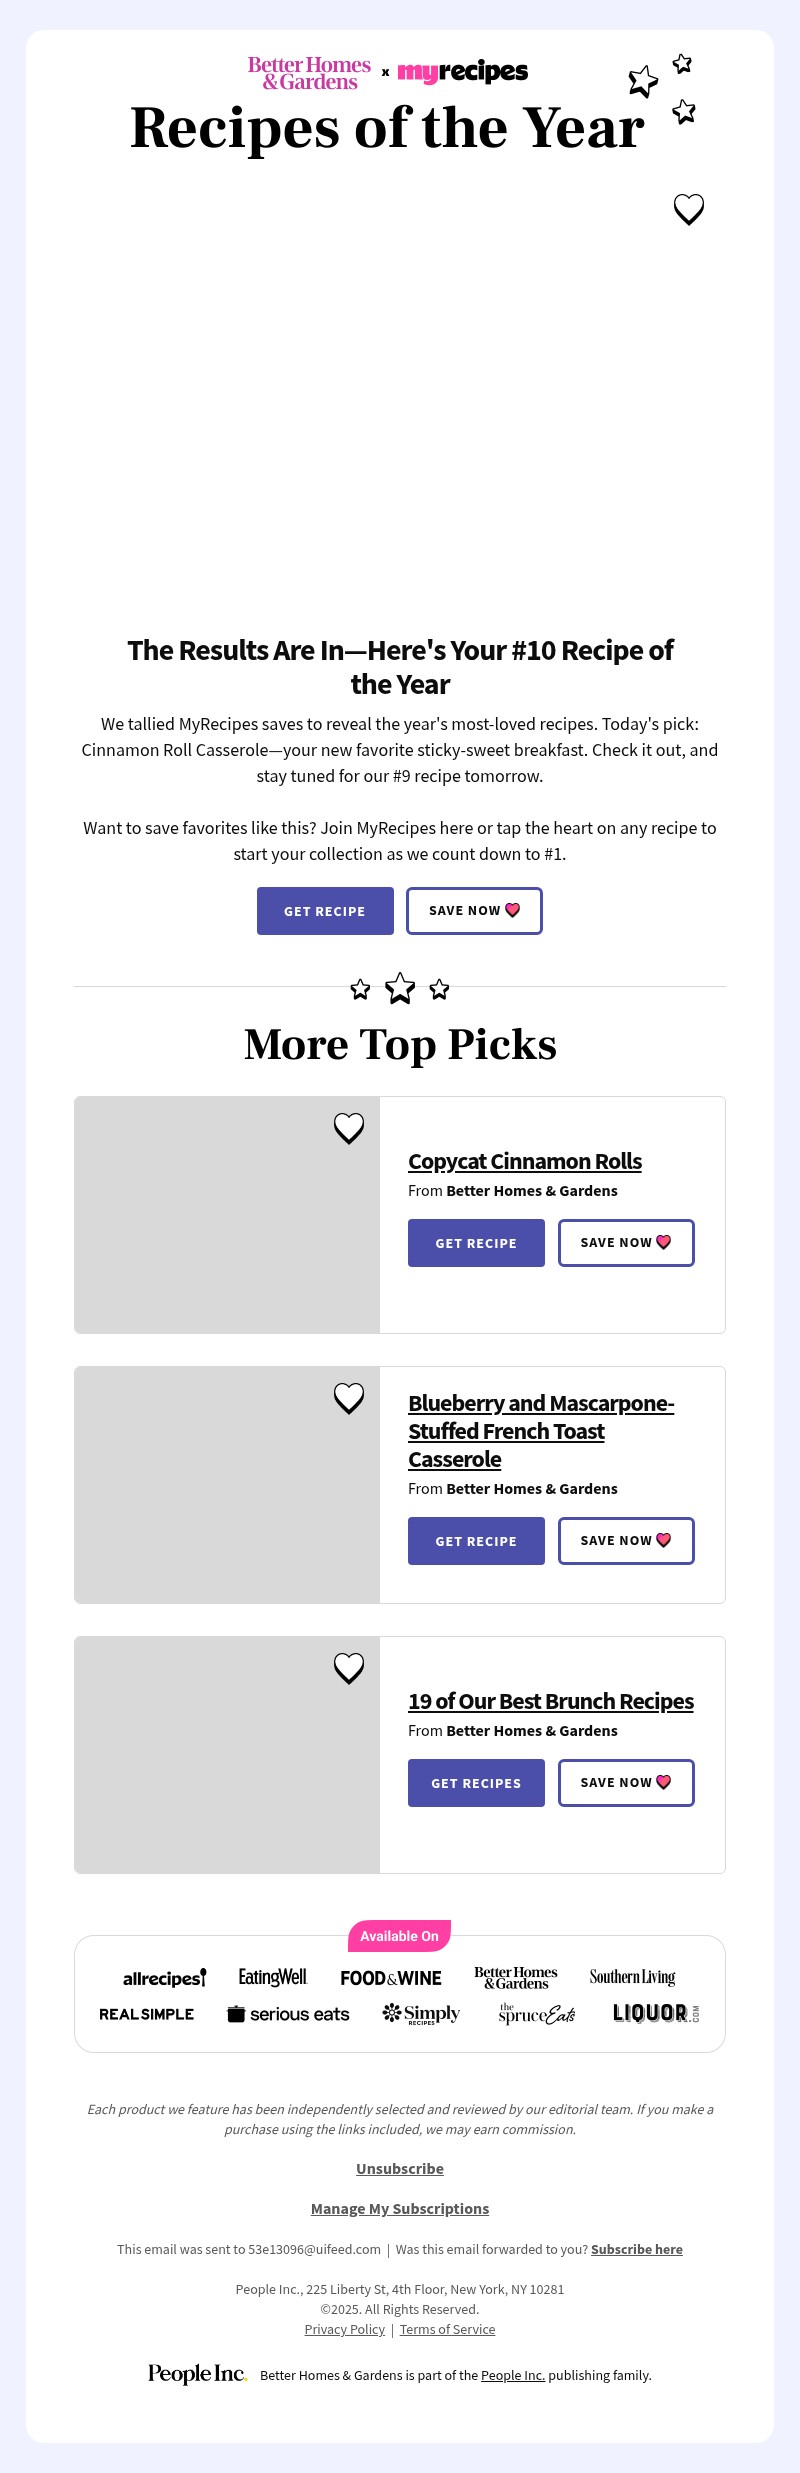Click the People Inc. footer logo
The height and width of the screenshot is (2473, 800).
click(197, 2374)
